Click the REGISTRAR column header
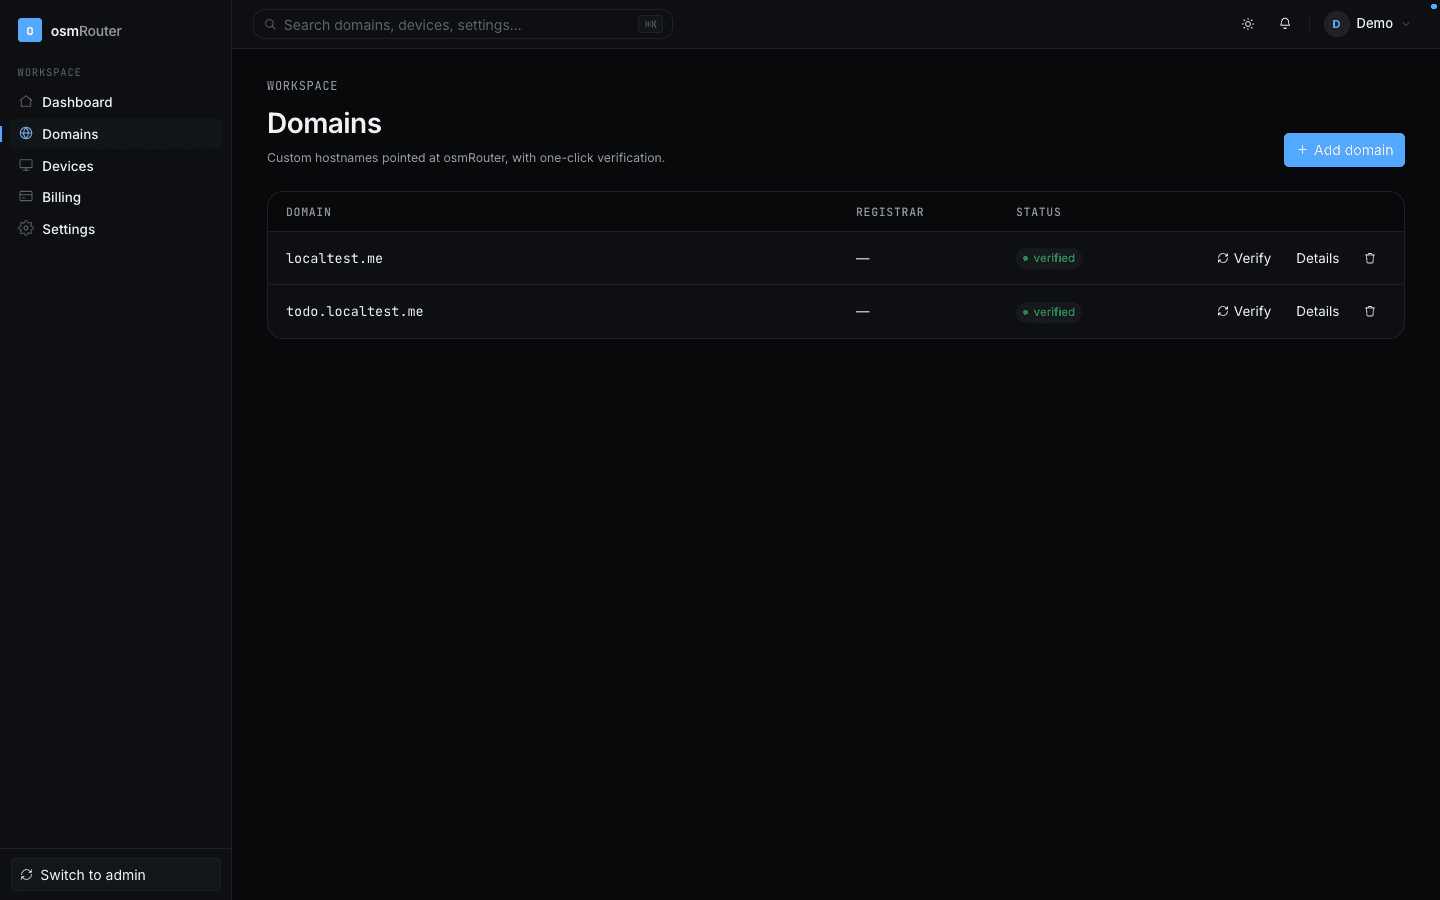This screenshot has height=900, width=1440. 890,212
